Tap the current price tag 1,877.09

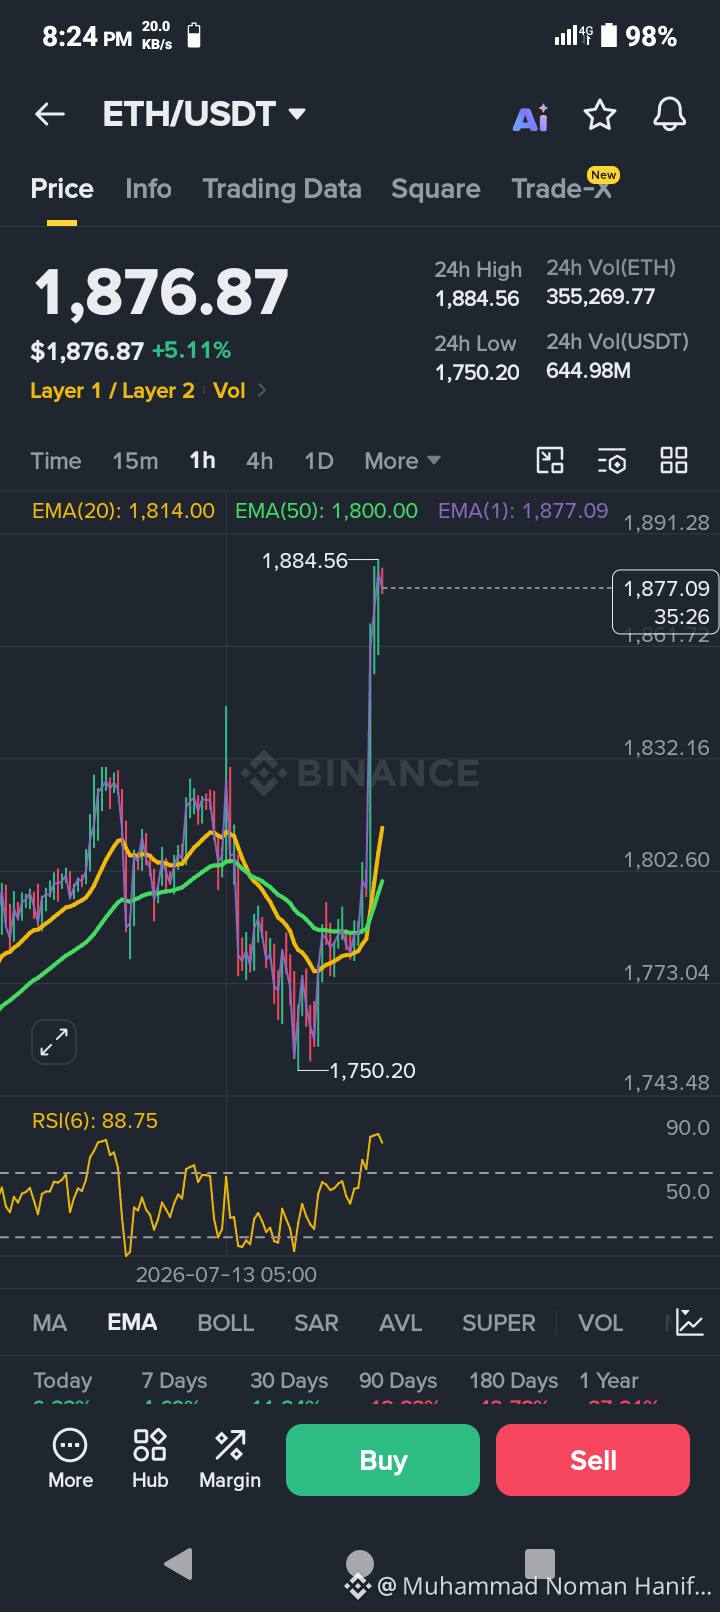(x=665, y=602)
